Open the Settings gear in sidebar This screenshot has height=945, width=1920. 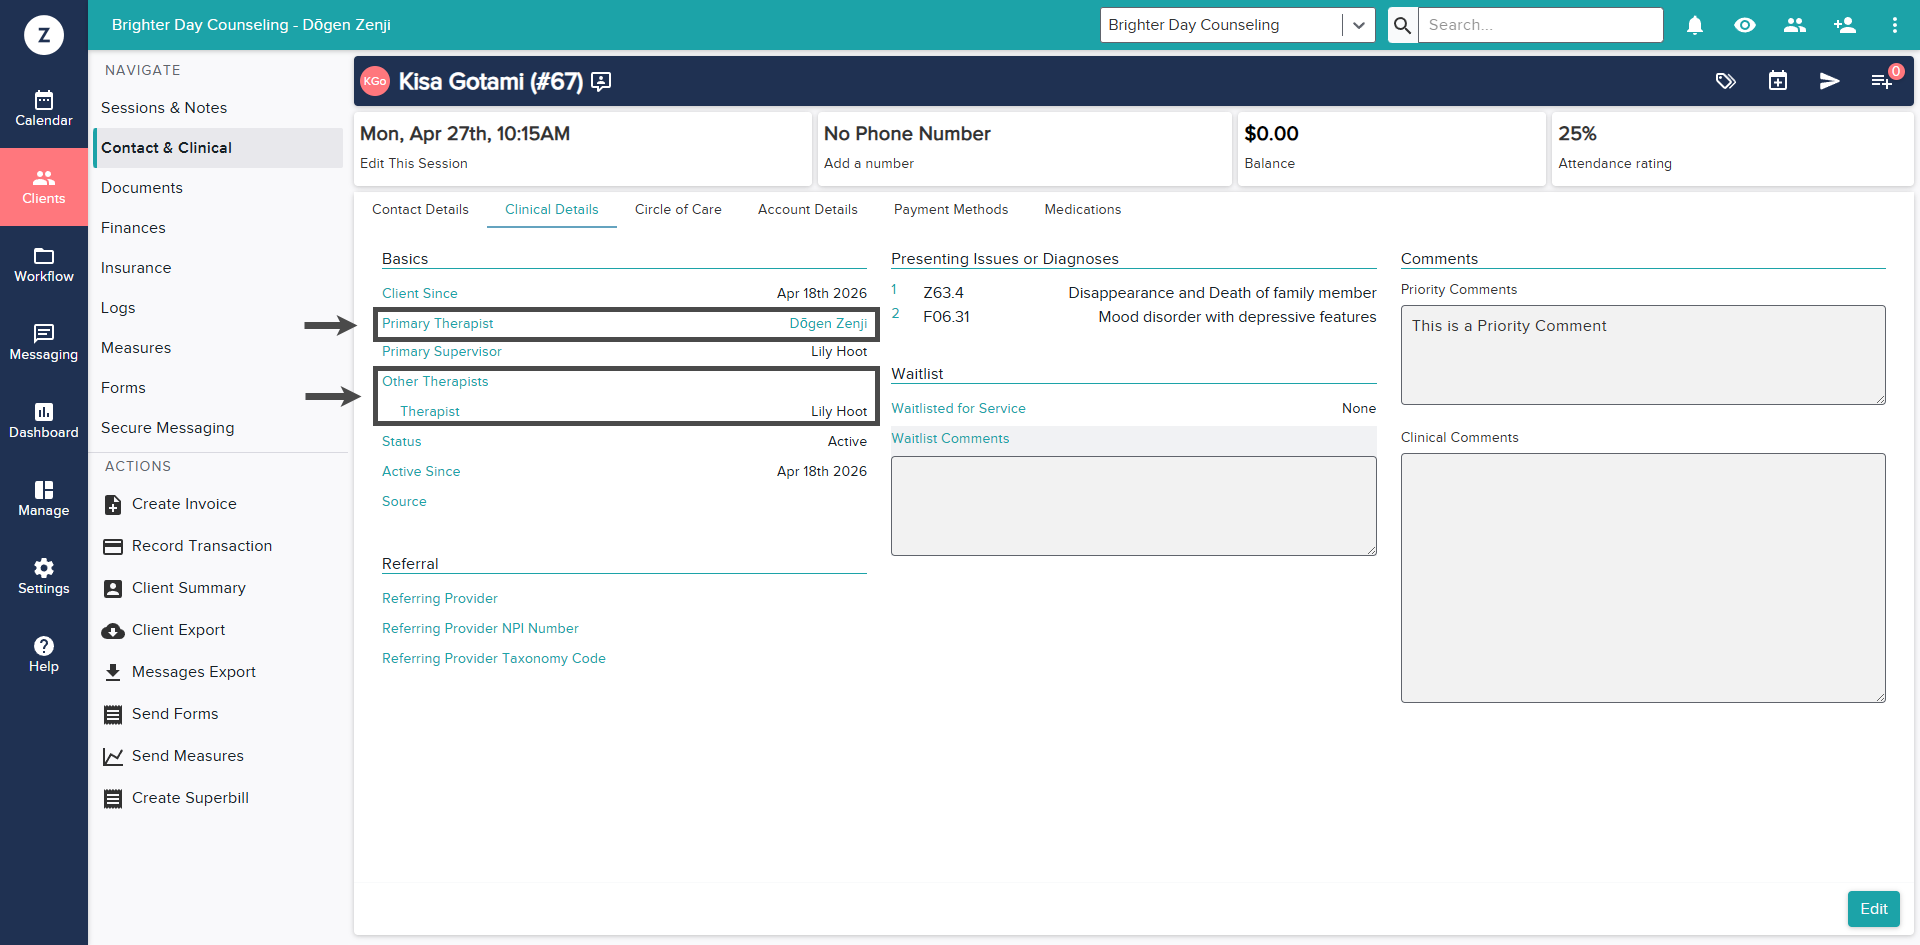click(44, 577)
